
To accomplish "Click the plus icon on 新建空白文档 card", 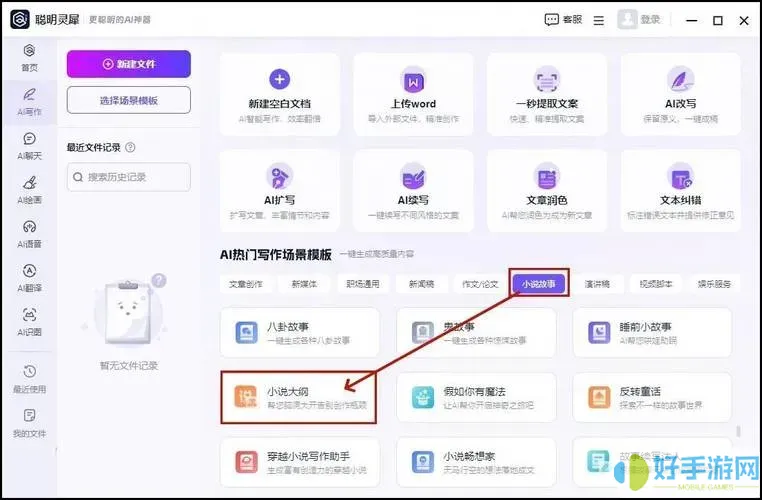I will pyautogui.click(x=279, y=79).
